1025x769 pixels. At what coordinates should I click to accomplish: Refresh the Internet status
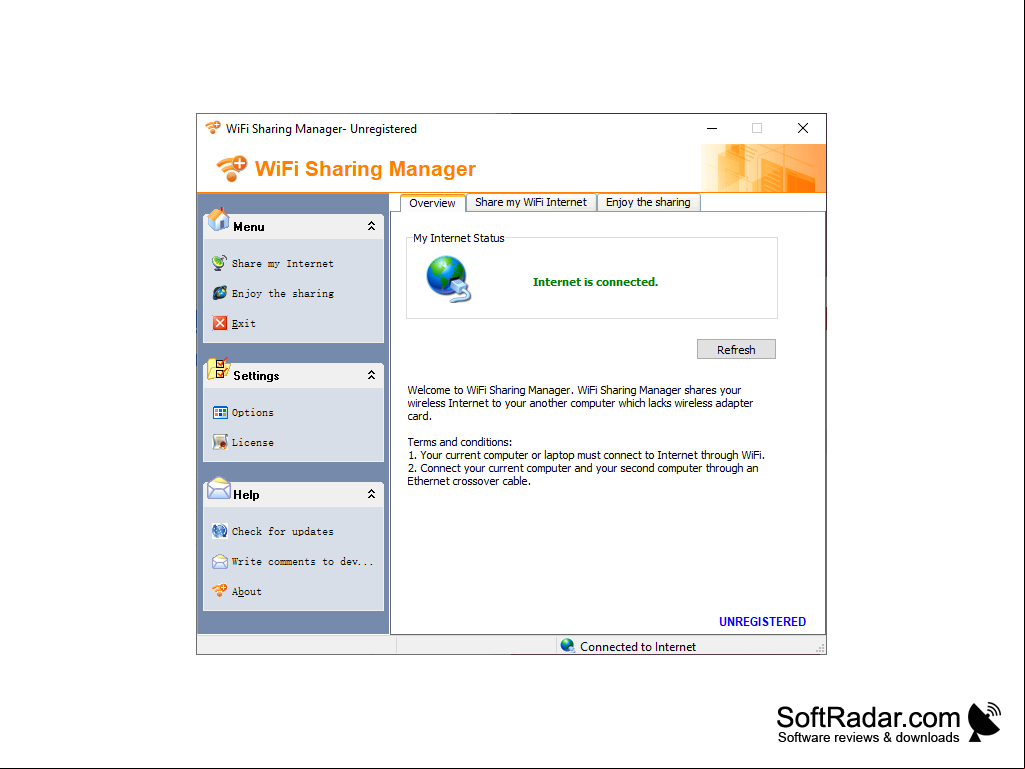736,349
